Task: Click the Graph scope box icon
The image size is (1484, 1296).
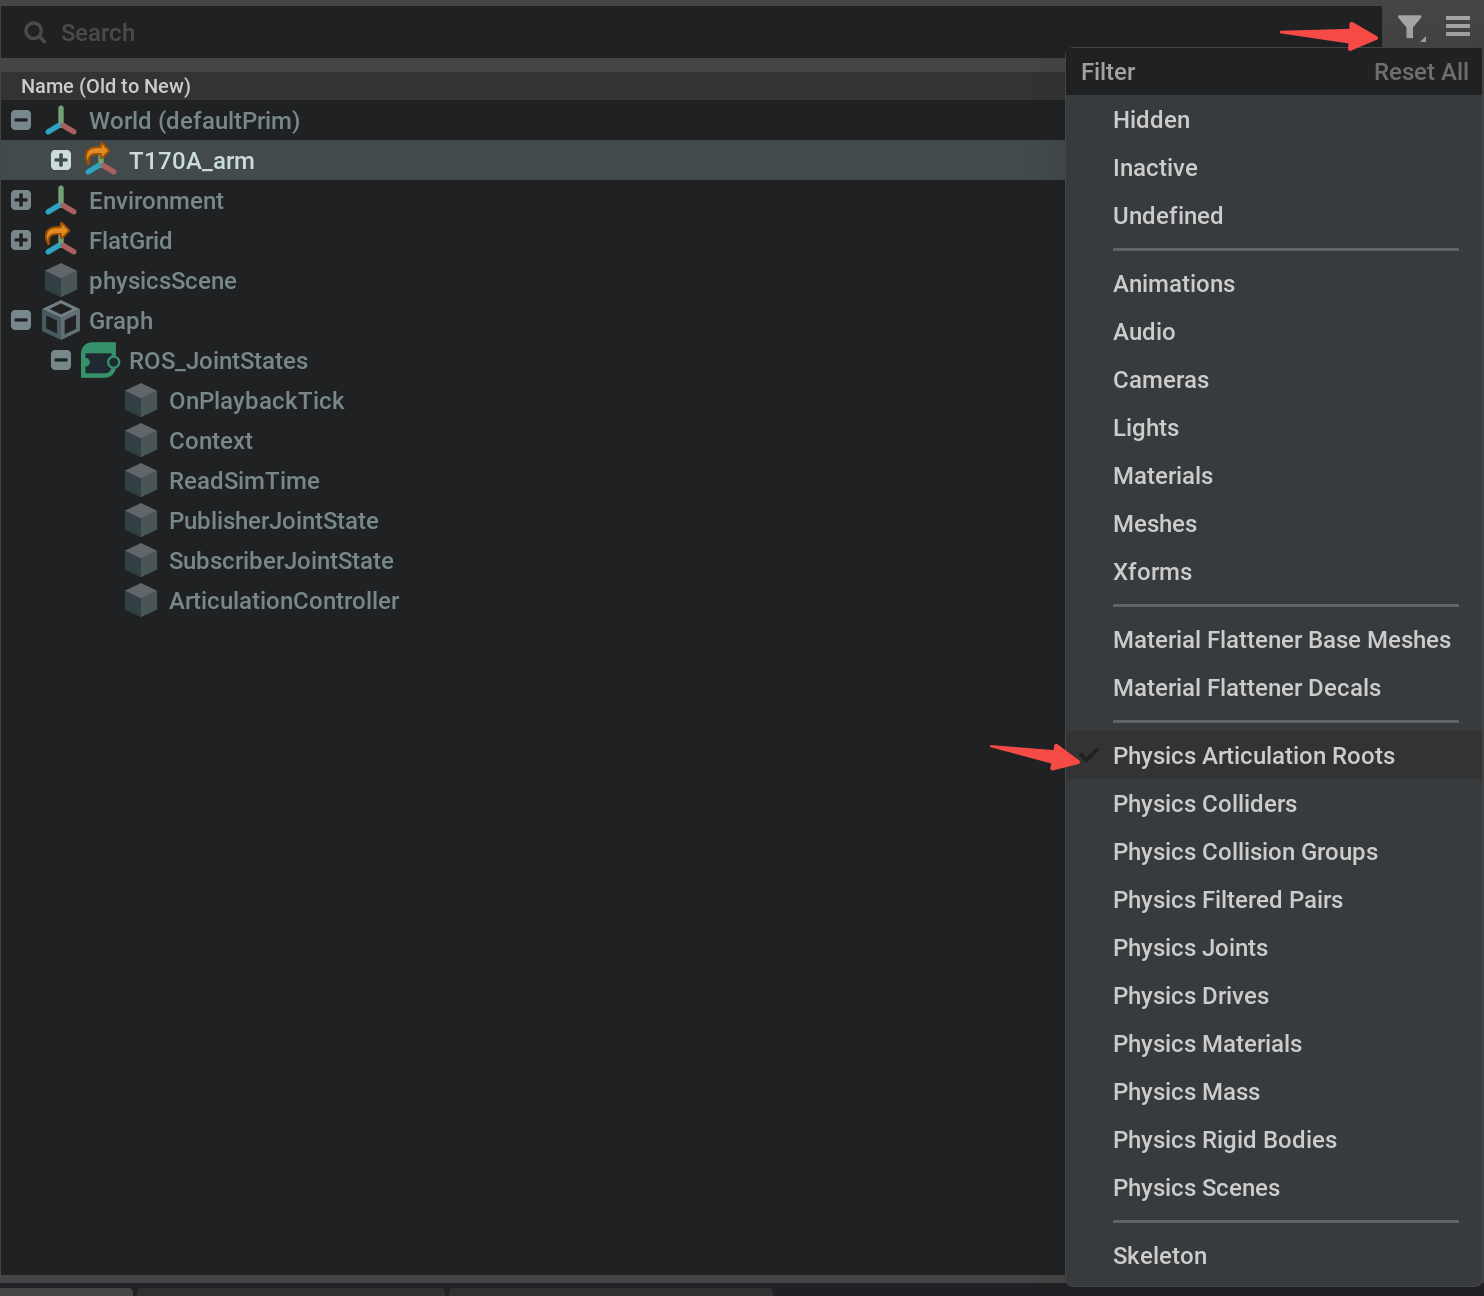Action: [x=61, y=321]
